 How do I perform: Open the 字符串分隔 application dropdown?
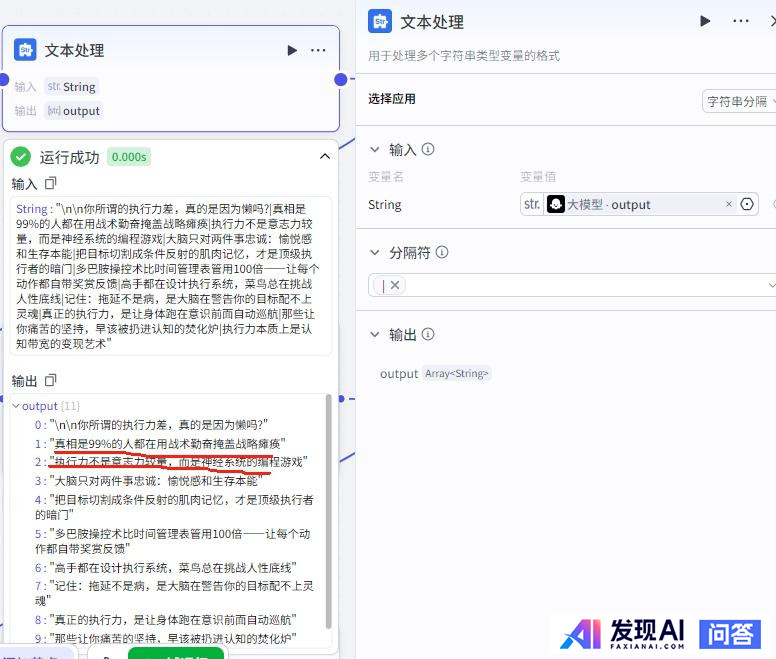pos(738,101)
